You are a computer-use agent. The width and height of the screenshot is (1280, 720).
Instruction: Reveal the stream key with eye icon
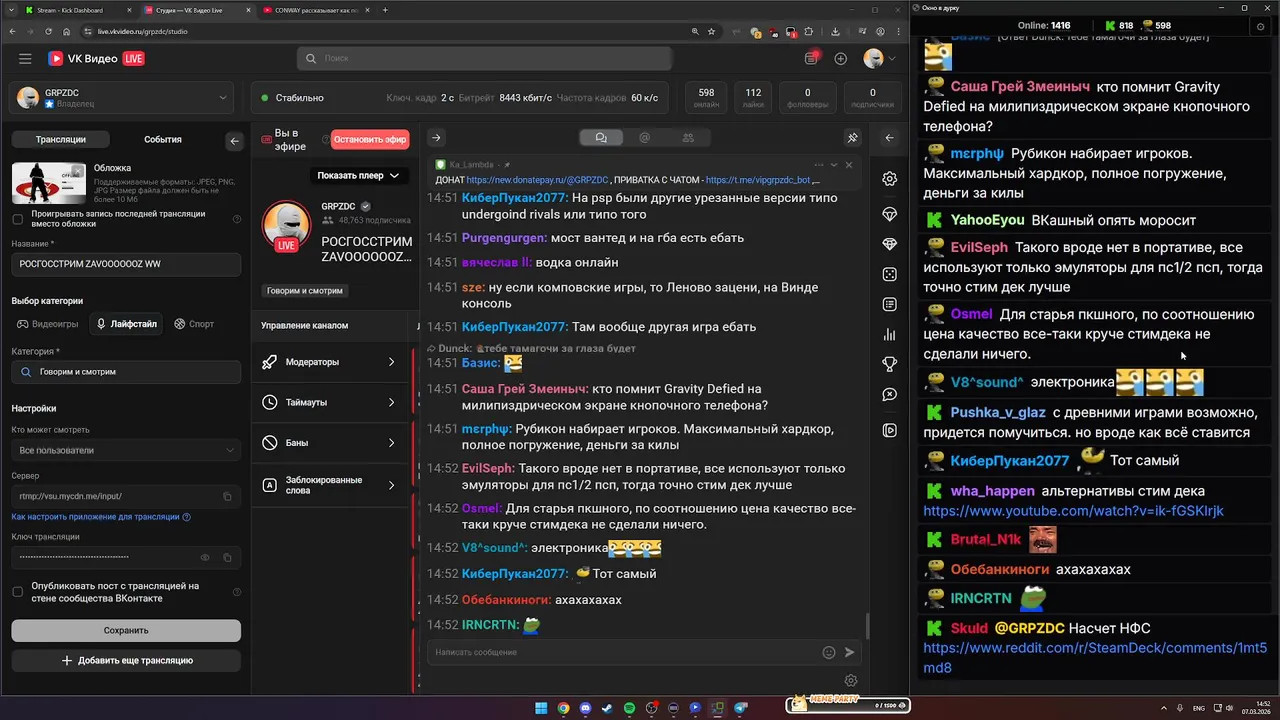pos(205,557)
